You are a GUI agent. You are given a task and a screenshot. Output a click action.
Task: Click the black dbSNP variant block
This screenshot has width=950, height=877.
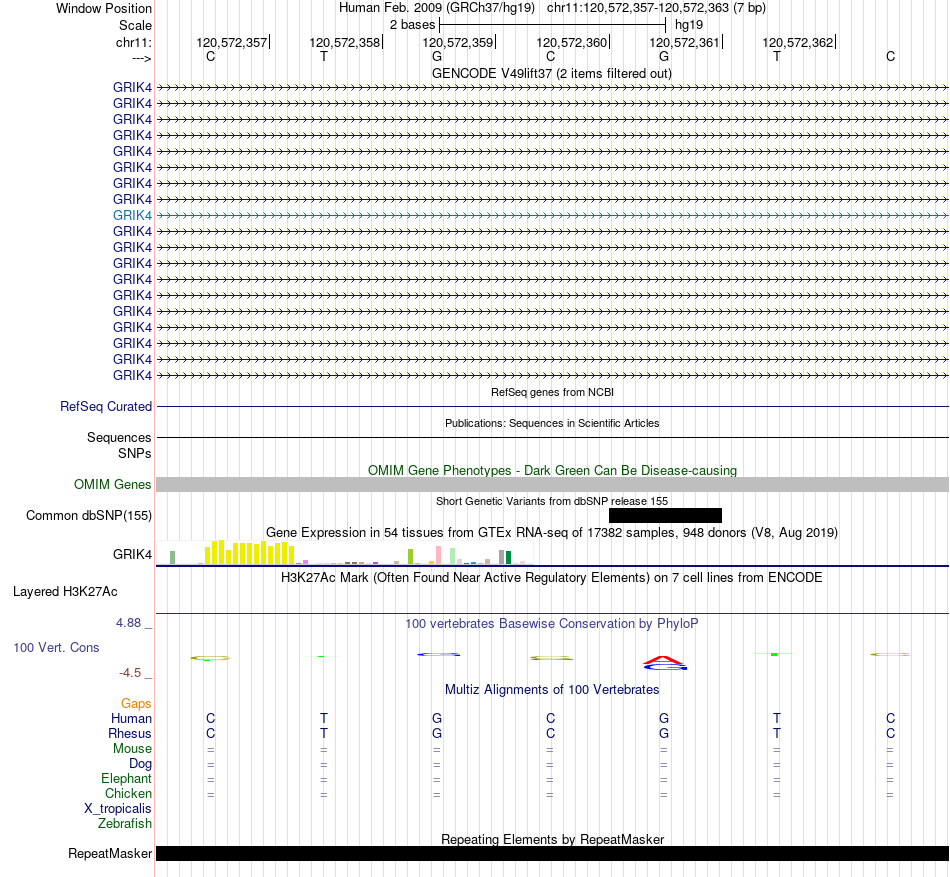coord(665,515)
